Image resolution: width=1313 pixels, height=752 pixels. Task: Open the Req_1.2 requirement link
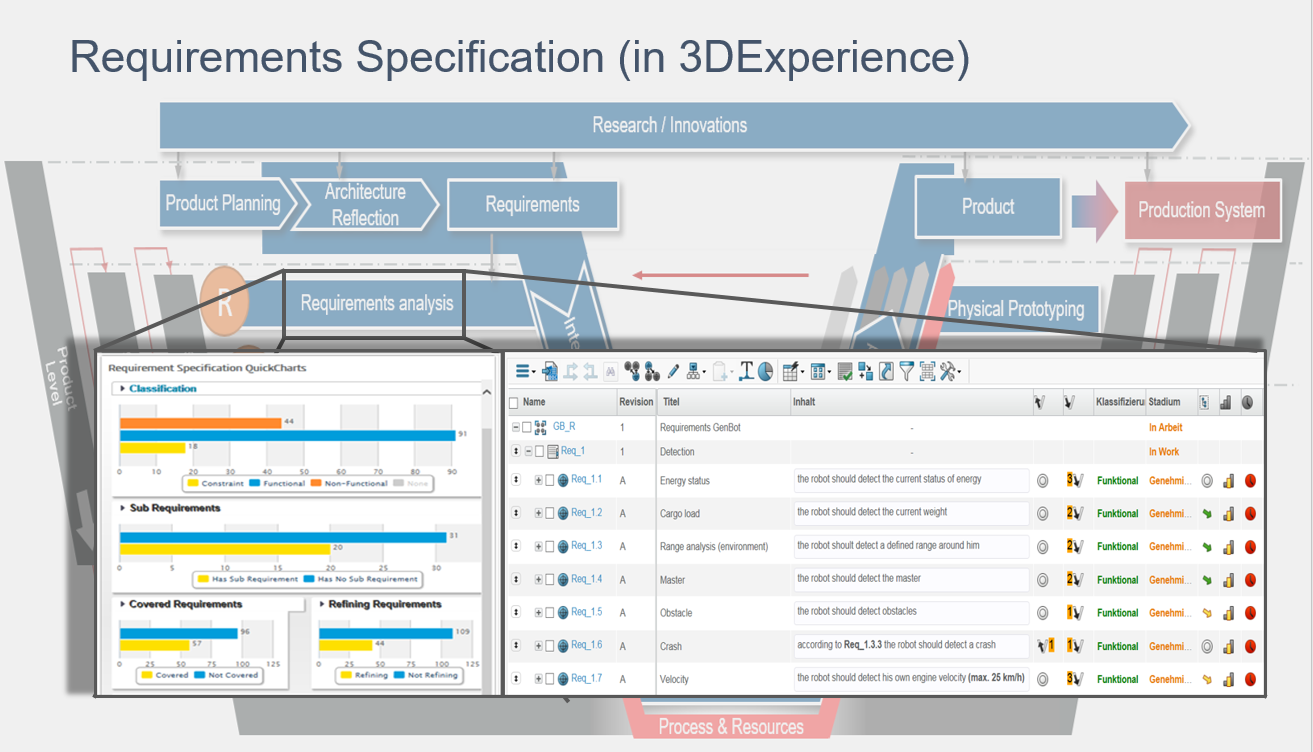tap(587, 513)
